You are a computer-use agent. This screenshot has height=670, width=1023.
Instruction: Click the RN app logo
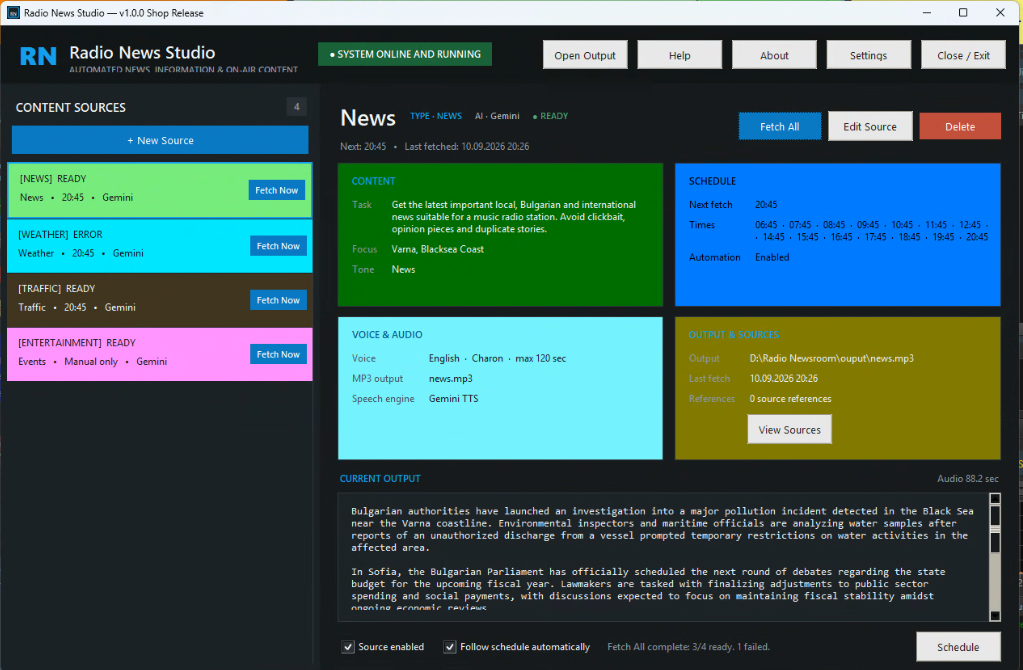pyautogui.click(x=38, y=56)
